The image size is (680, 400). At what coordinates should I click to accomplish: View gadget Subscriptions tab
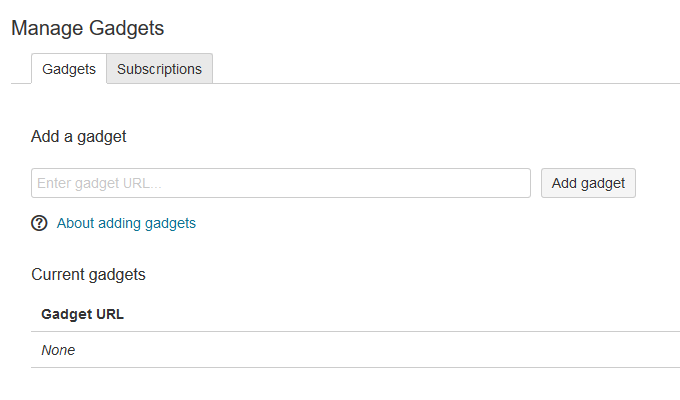159,69
